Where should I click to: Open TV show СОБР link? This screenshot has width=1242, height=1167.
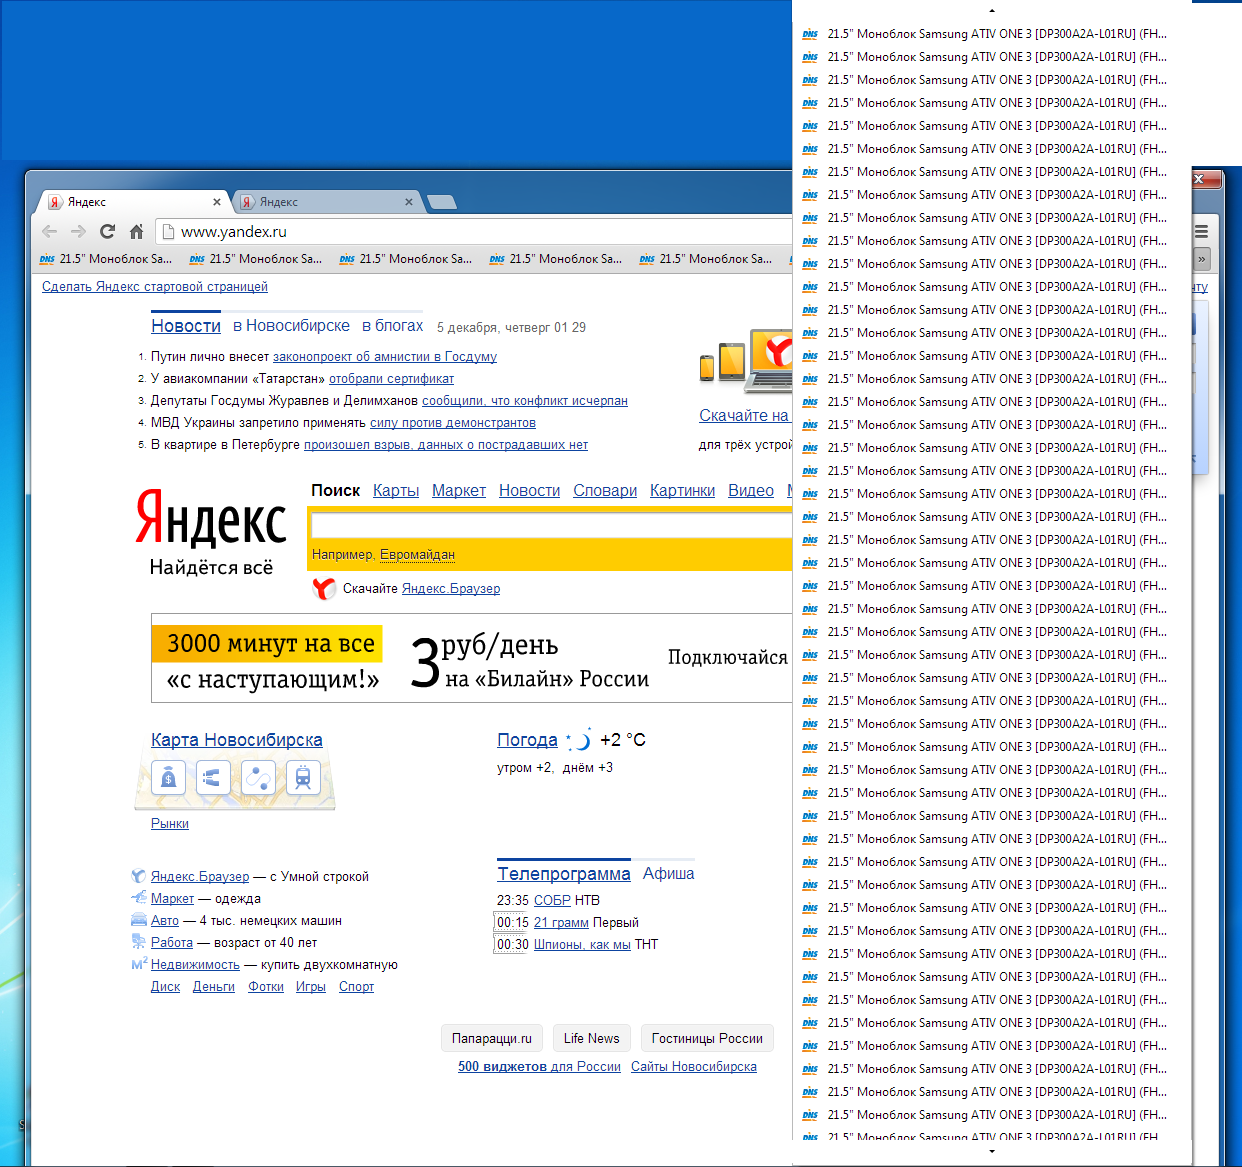(552, 900)
